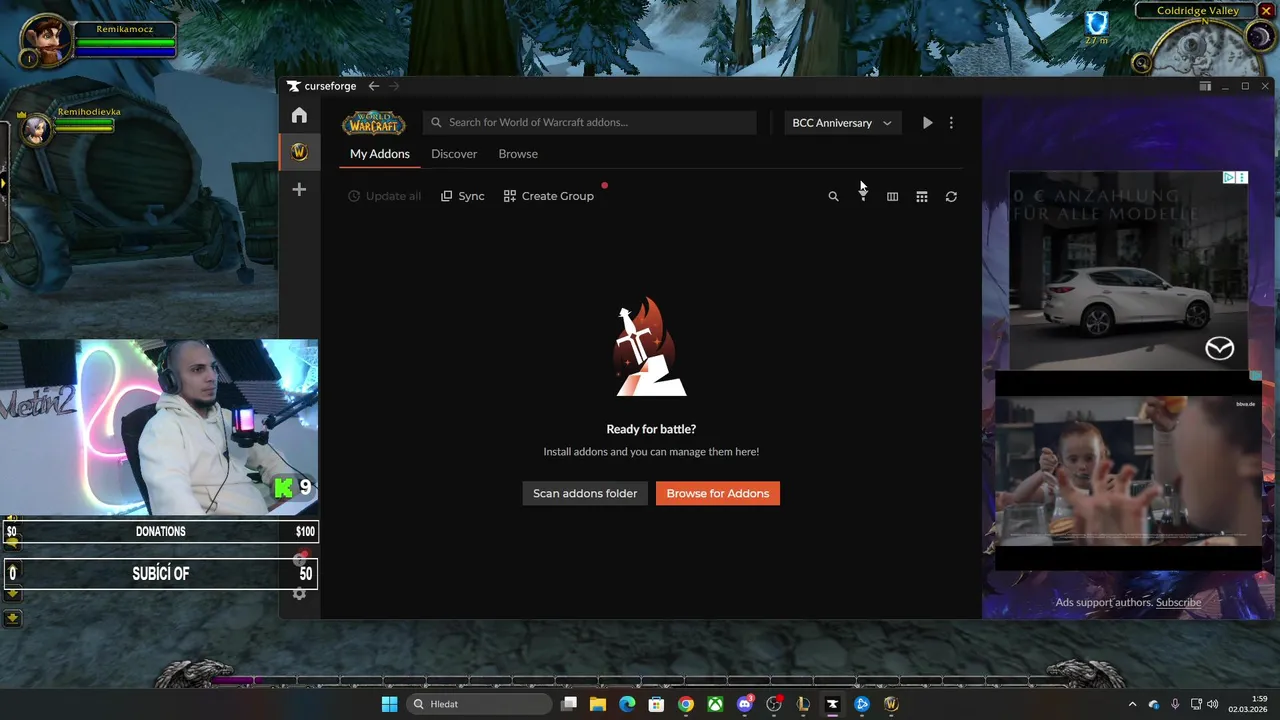Click the network icon in system tray
Viewport: 1280px width, 720px height.
tap(1196, 704)
